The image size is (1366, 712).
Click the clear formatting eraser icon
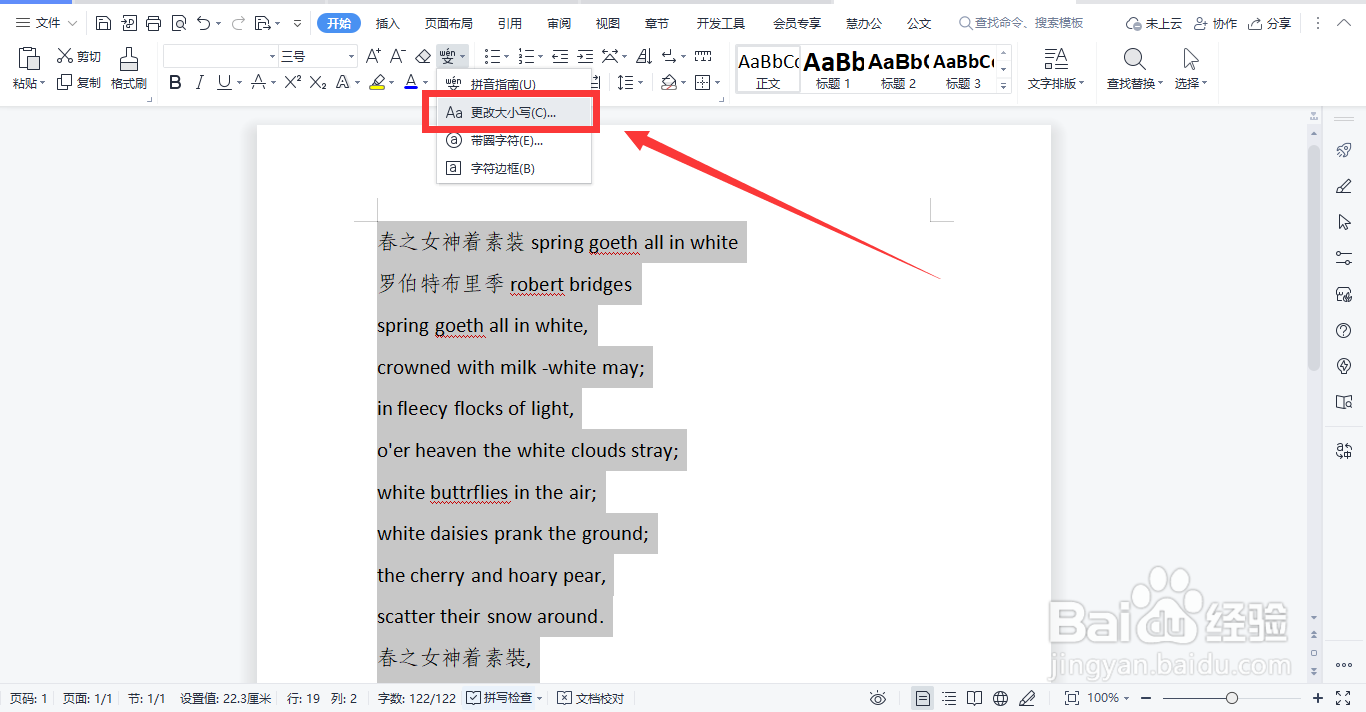423,57
